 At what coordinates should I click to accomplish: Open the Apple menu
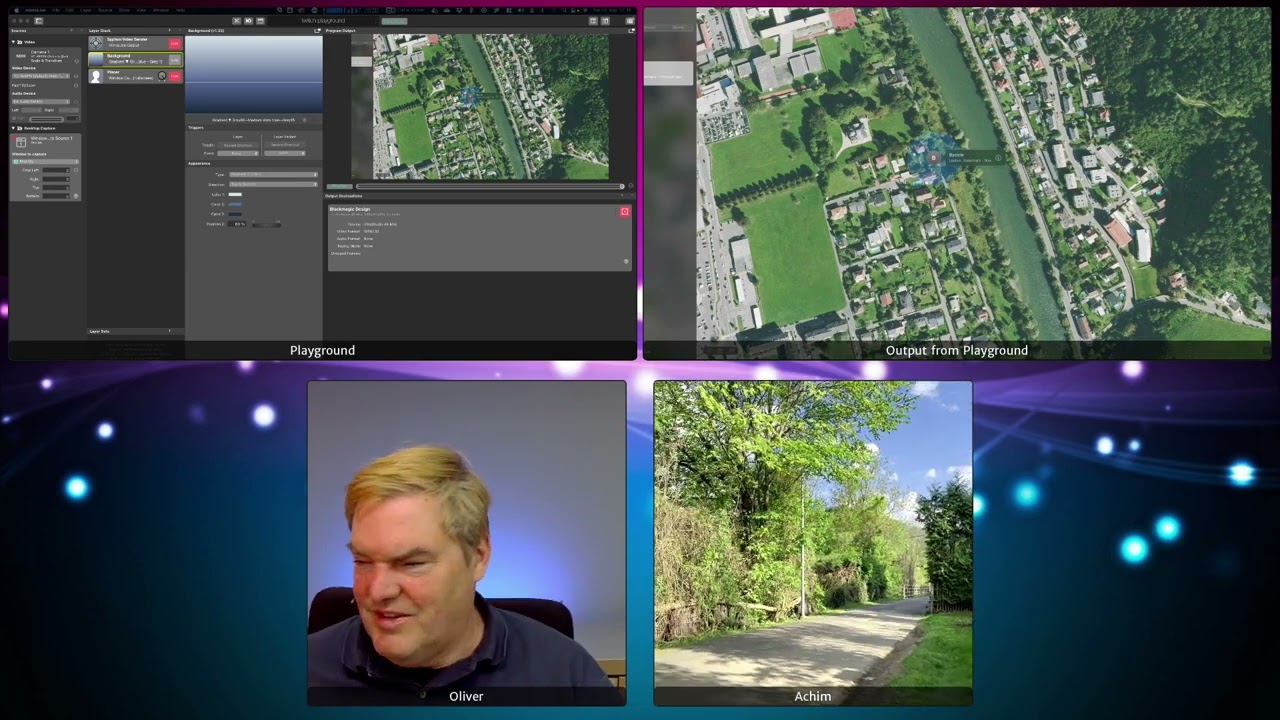(16, 10)
